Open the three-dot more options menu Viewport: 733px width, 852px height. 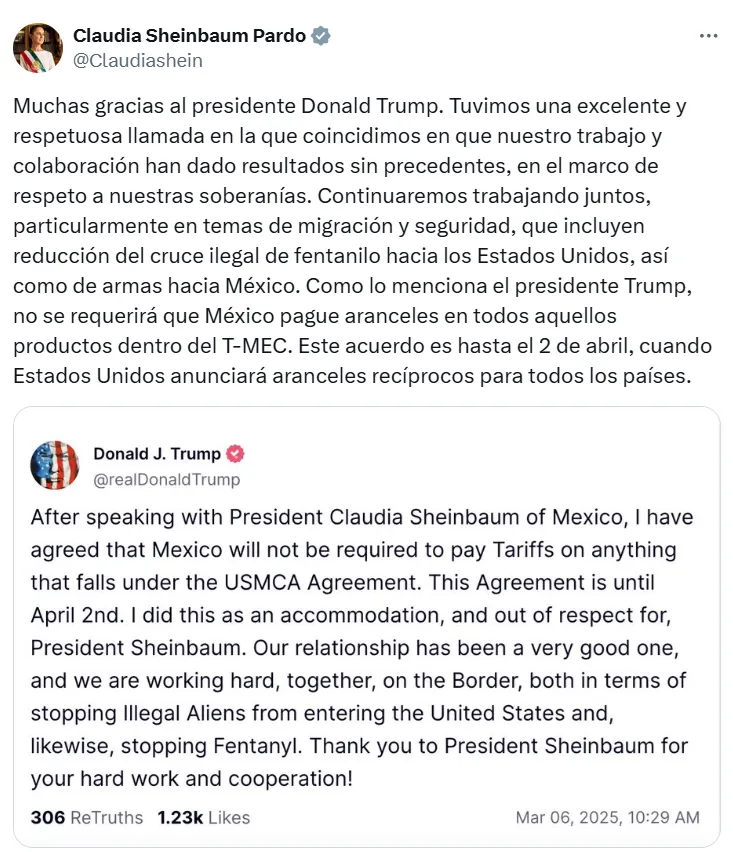(708, 35)
